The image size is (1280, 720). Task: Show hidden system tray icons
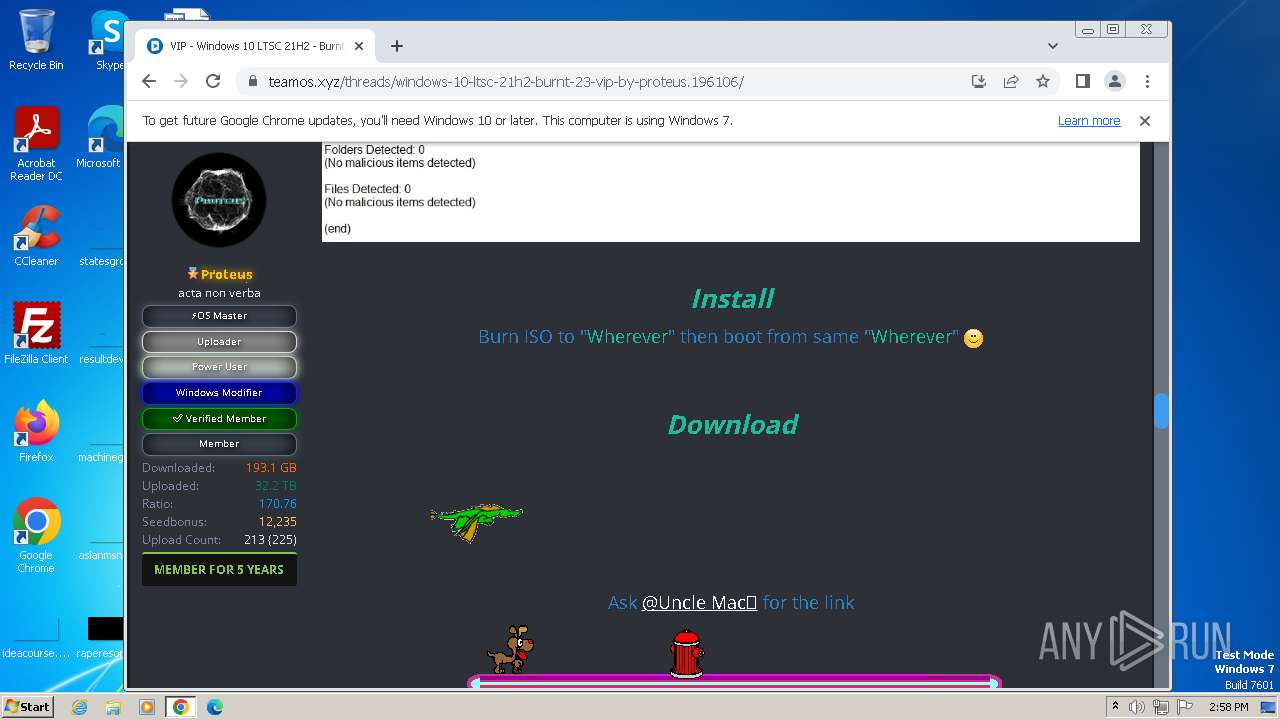pyautogui.click(x=1115, y=707)
